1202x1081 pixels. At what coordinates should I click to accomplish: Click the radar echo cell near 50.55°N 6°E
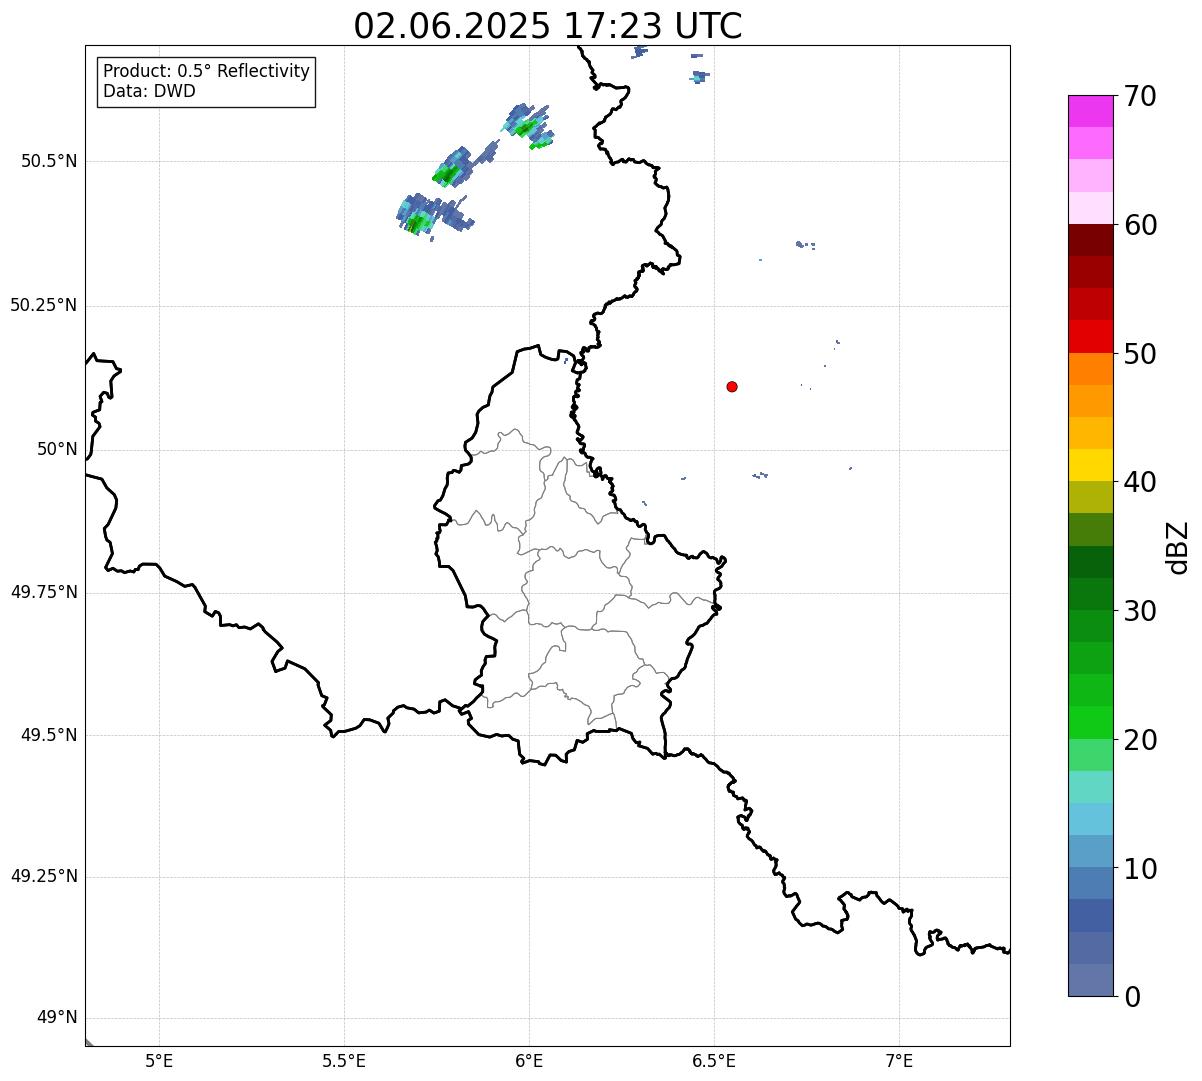[527, 126]
